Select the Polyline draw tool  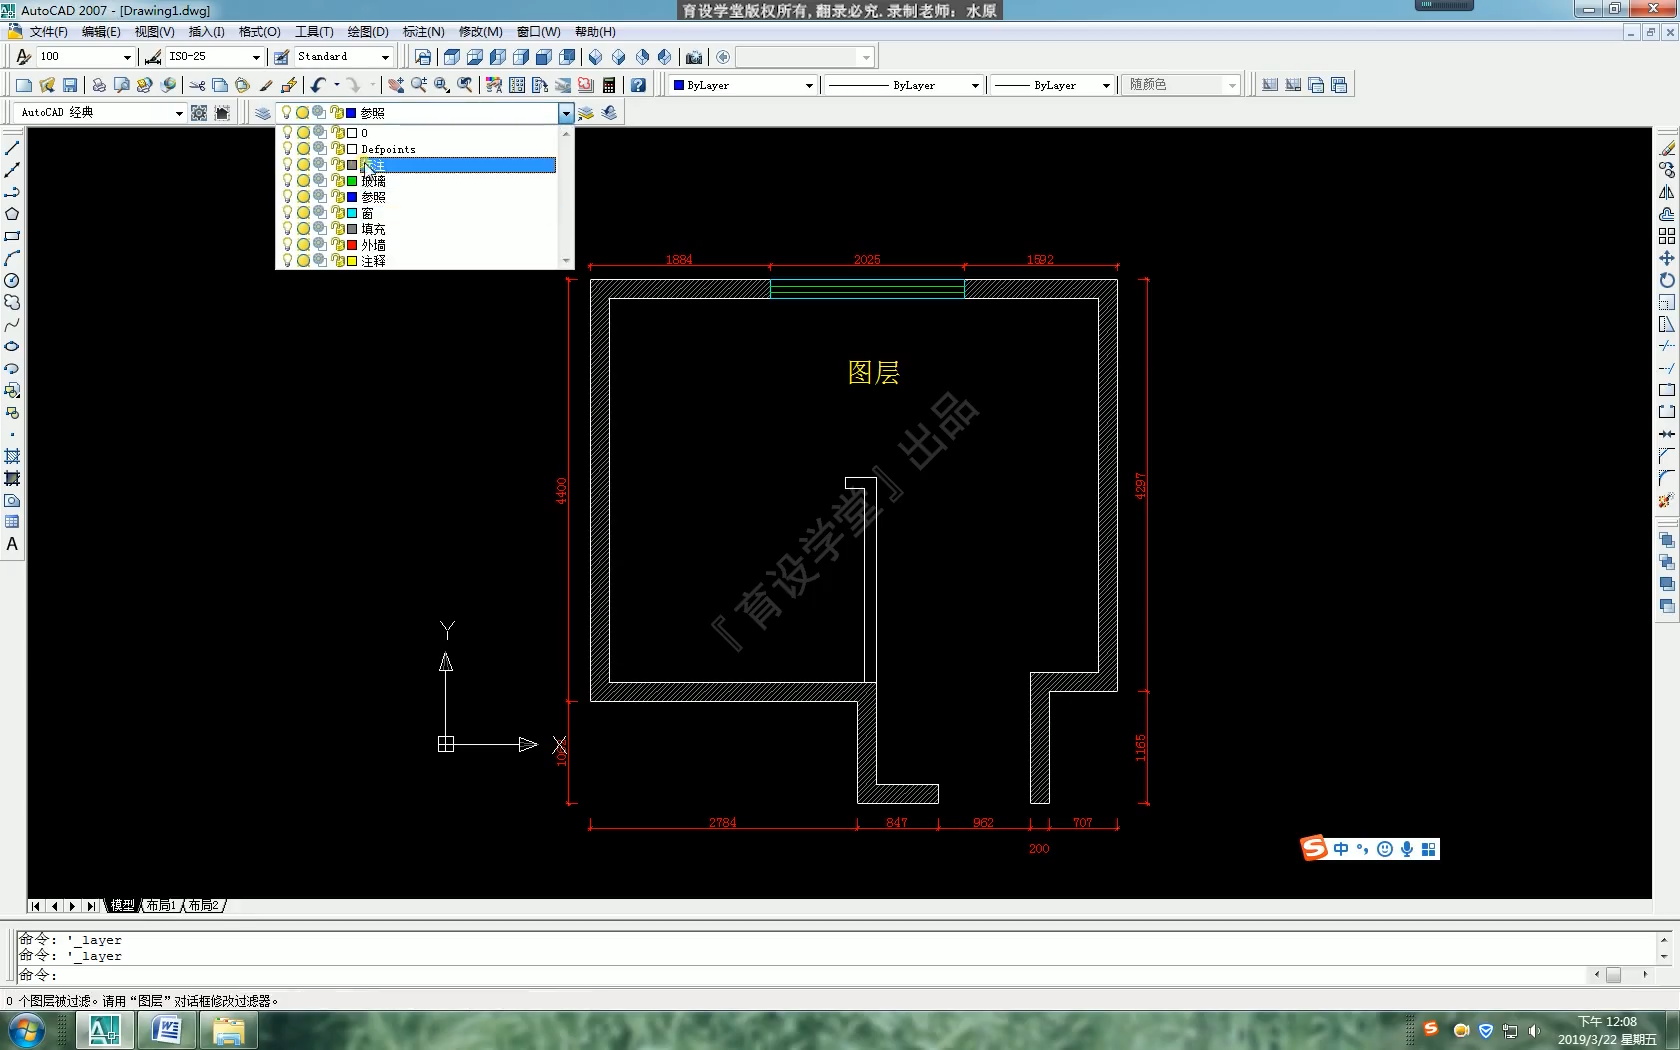pyautogui.click(x=12, y=192)
